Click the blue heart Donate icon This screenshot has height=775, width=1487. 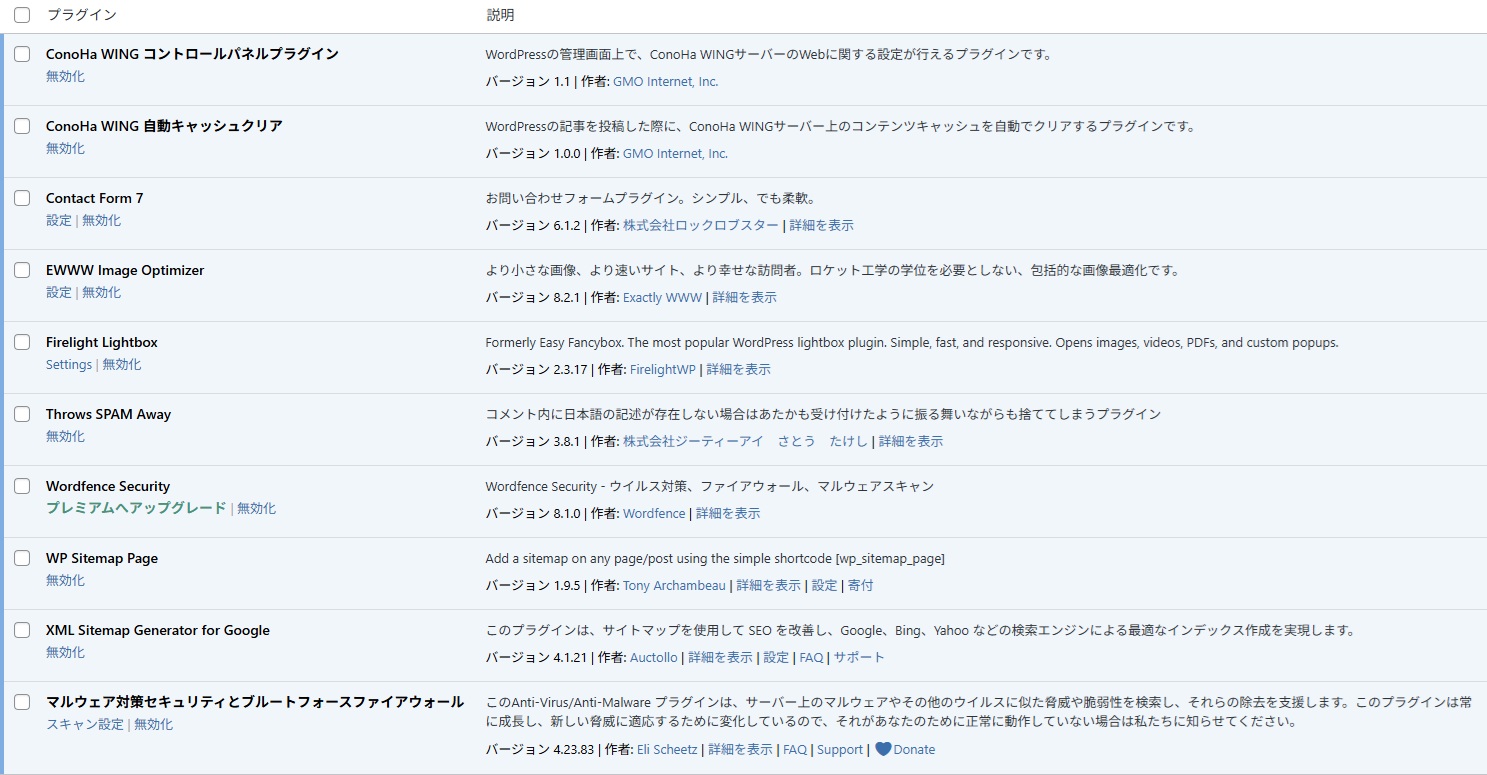883,749
